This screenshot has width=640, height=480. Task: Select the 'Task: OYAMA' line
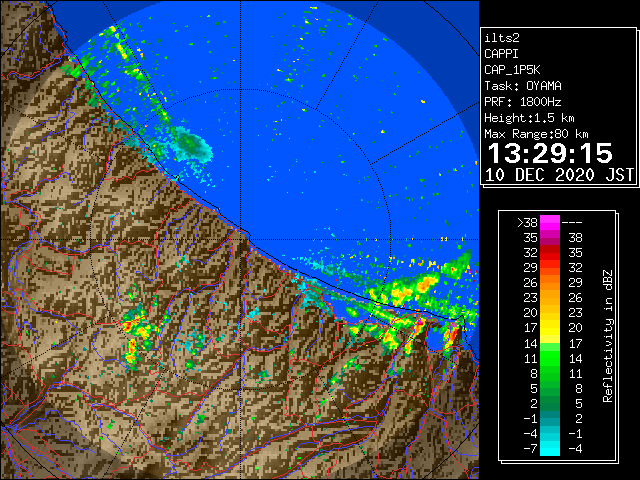click(x=523, y=86)
